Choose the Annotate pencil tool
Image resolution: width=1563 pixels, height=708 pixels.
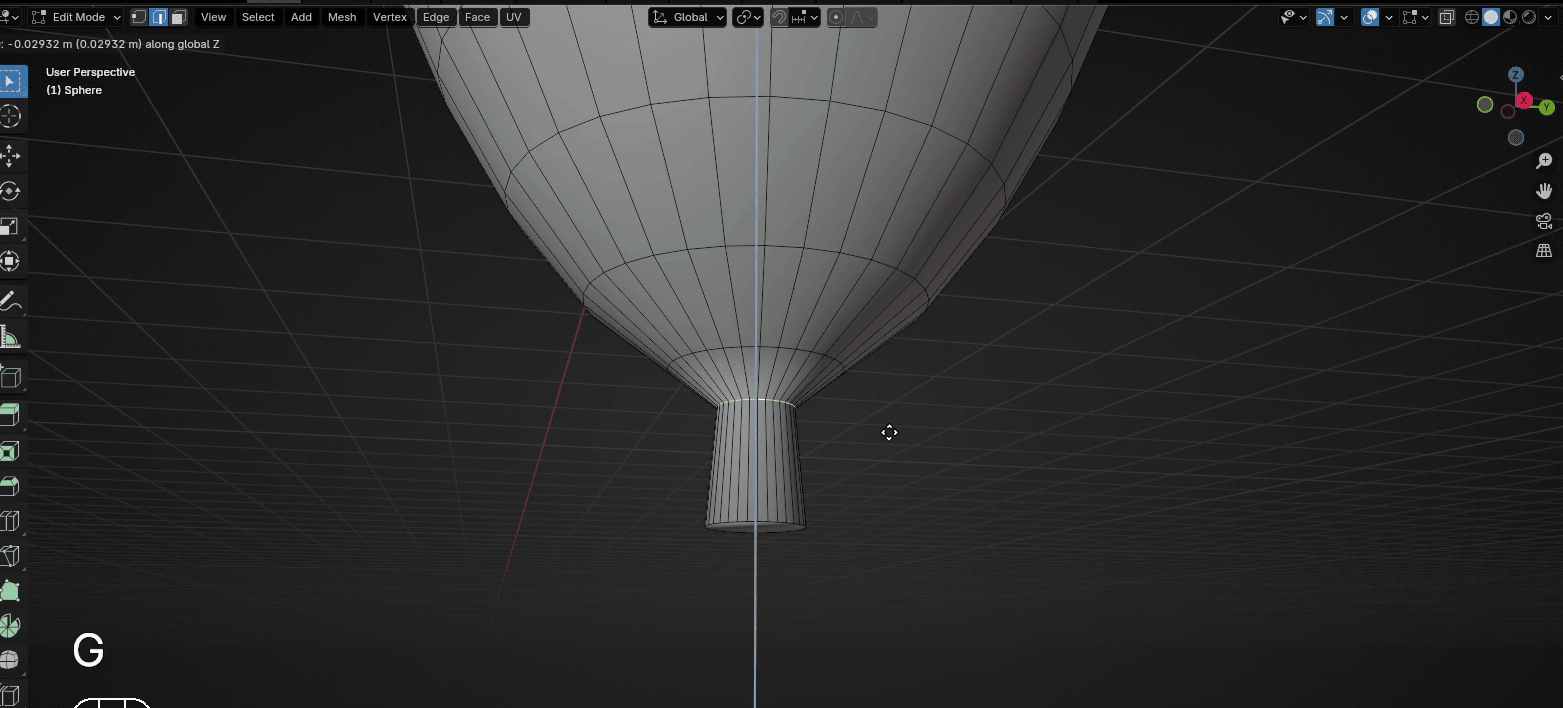[10, 300]
